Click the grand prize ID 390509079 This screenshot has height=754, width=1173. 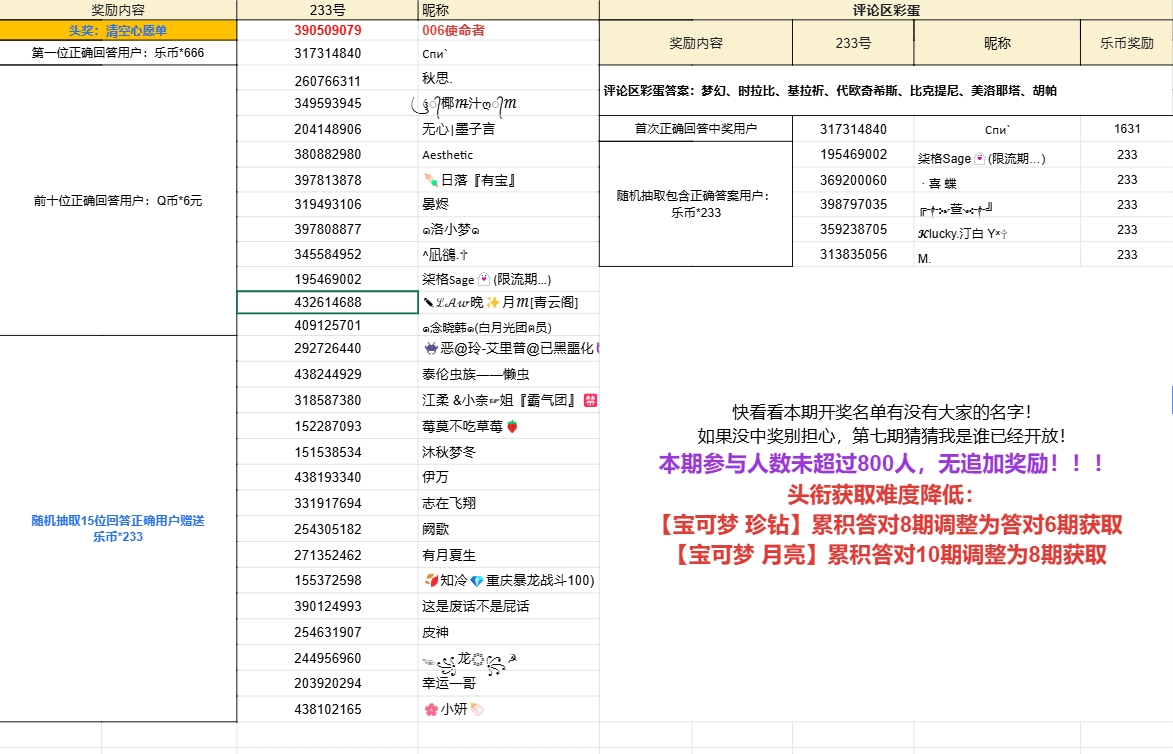pyautogui.click(x=328, y=31)
